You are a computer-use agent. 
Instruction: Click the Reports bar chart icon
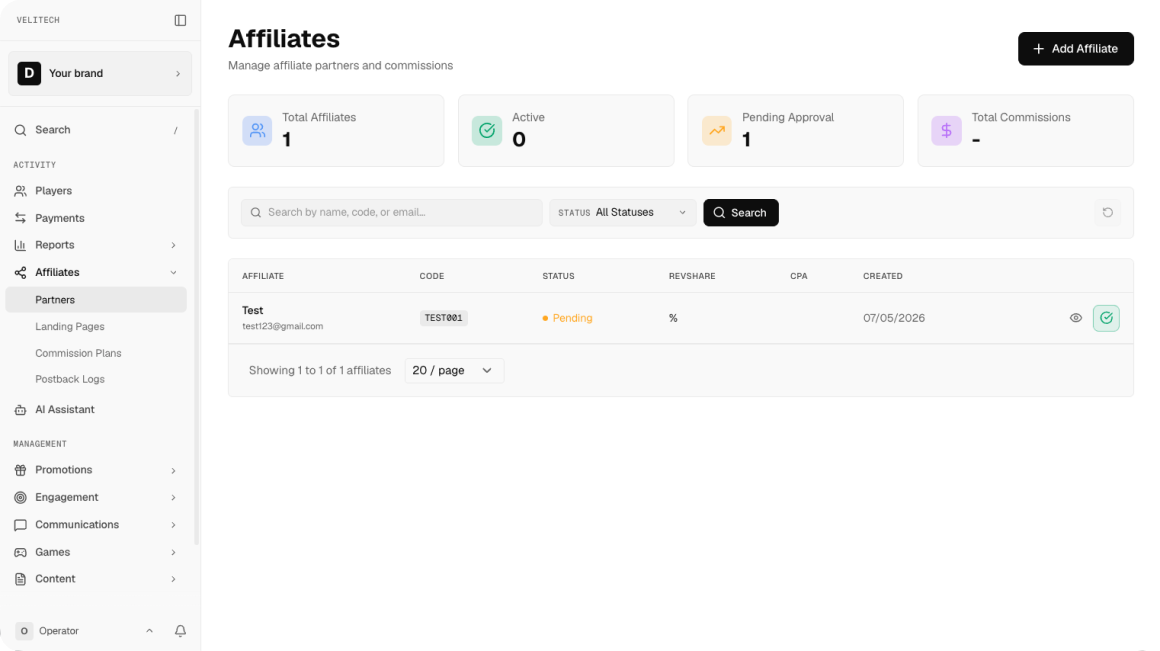[x=20, y=245]
